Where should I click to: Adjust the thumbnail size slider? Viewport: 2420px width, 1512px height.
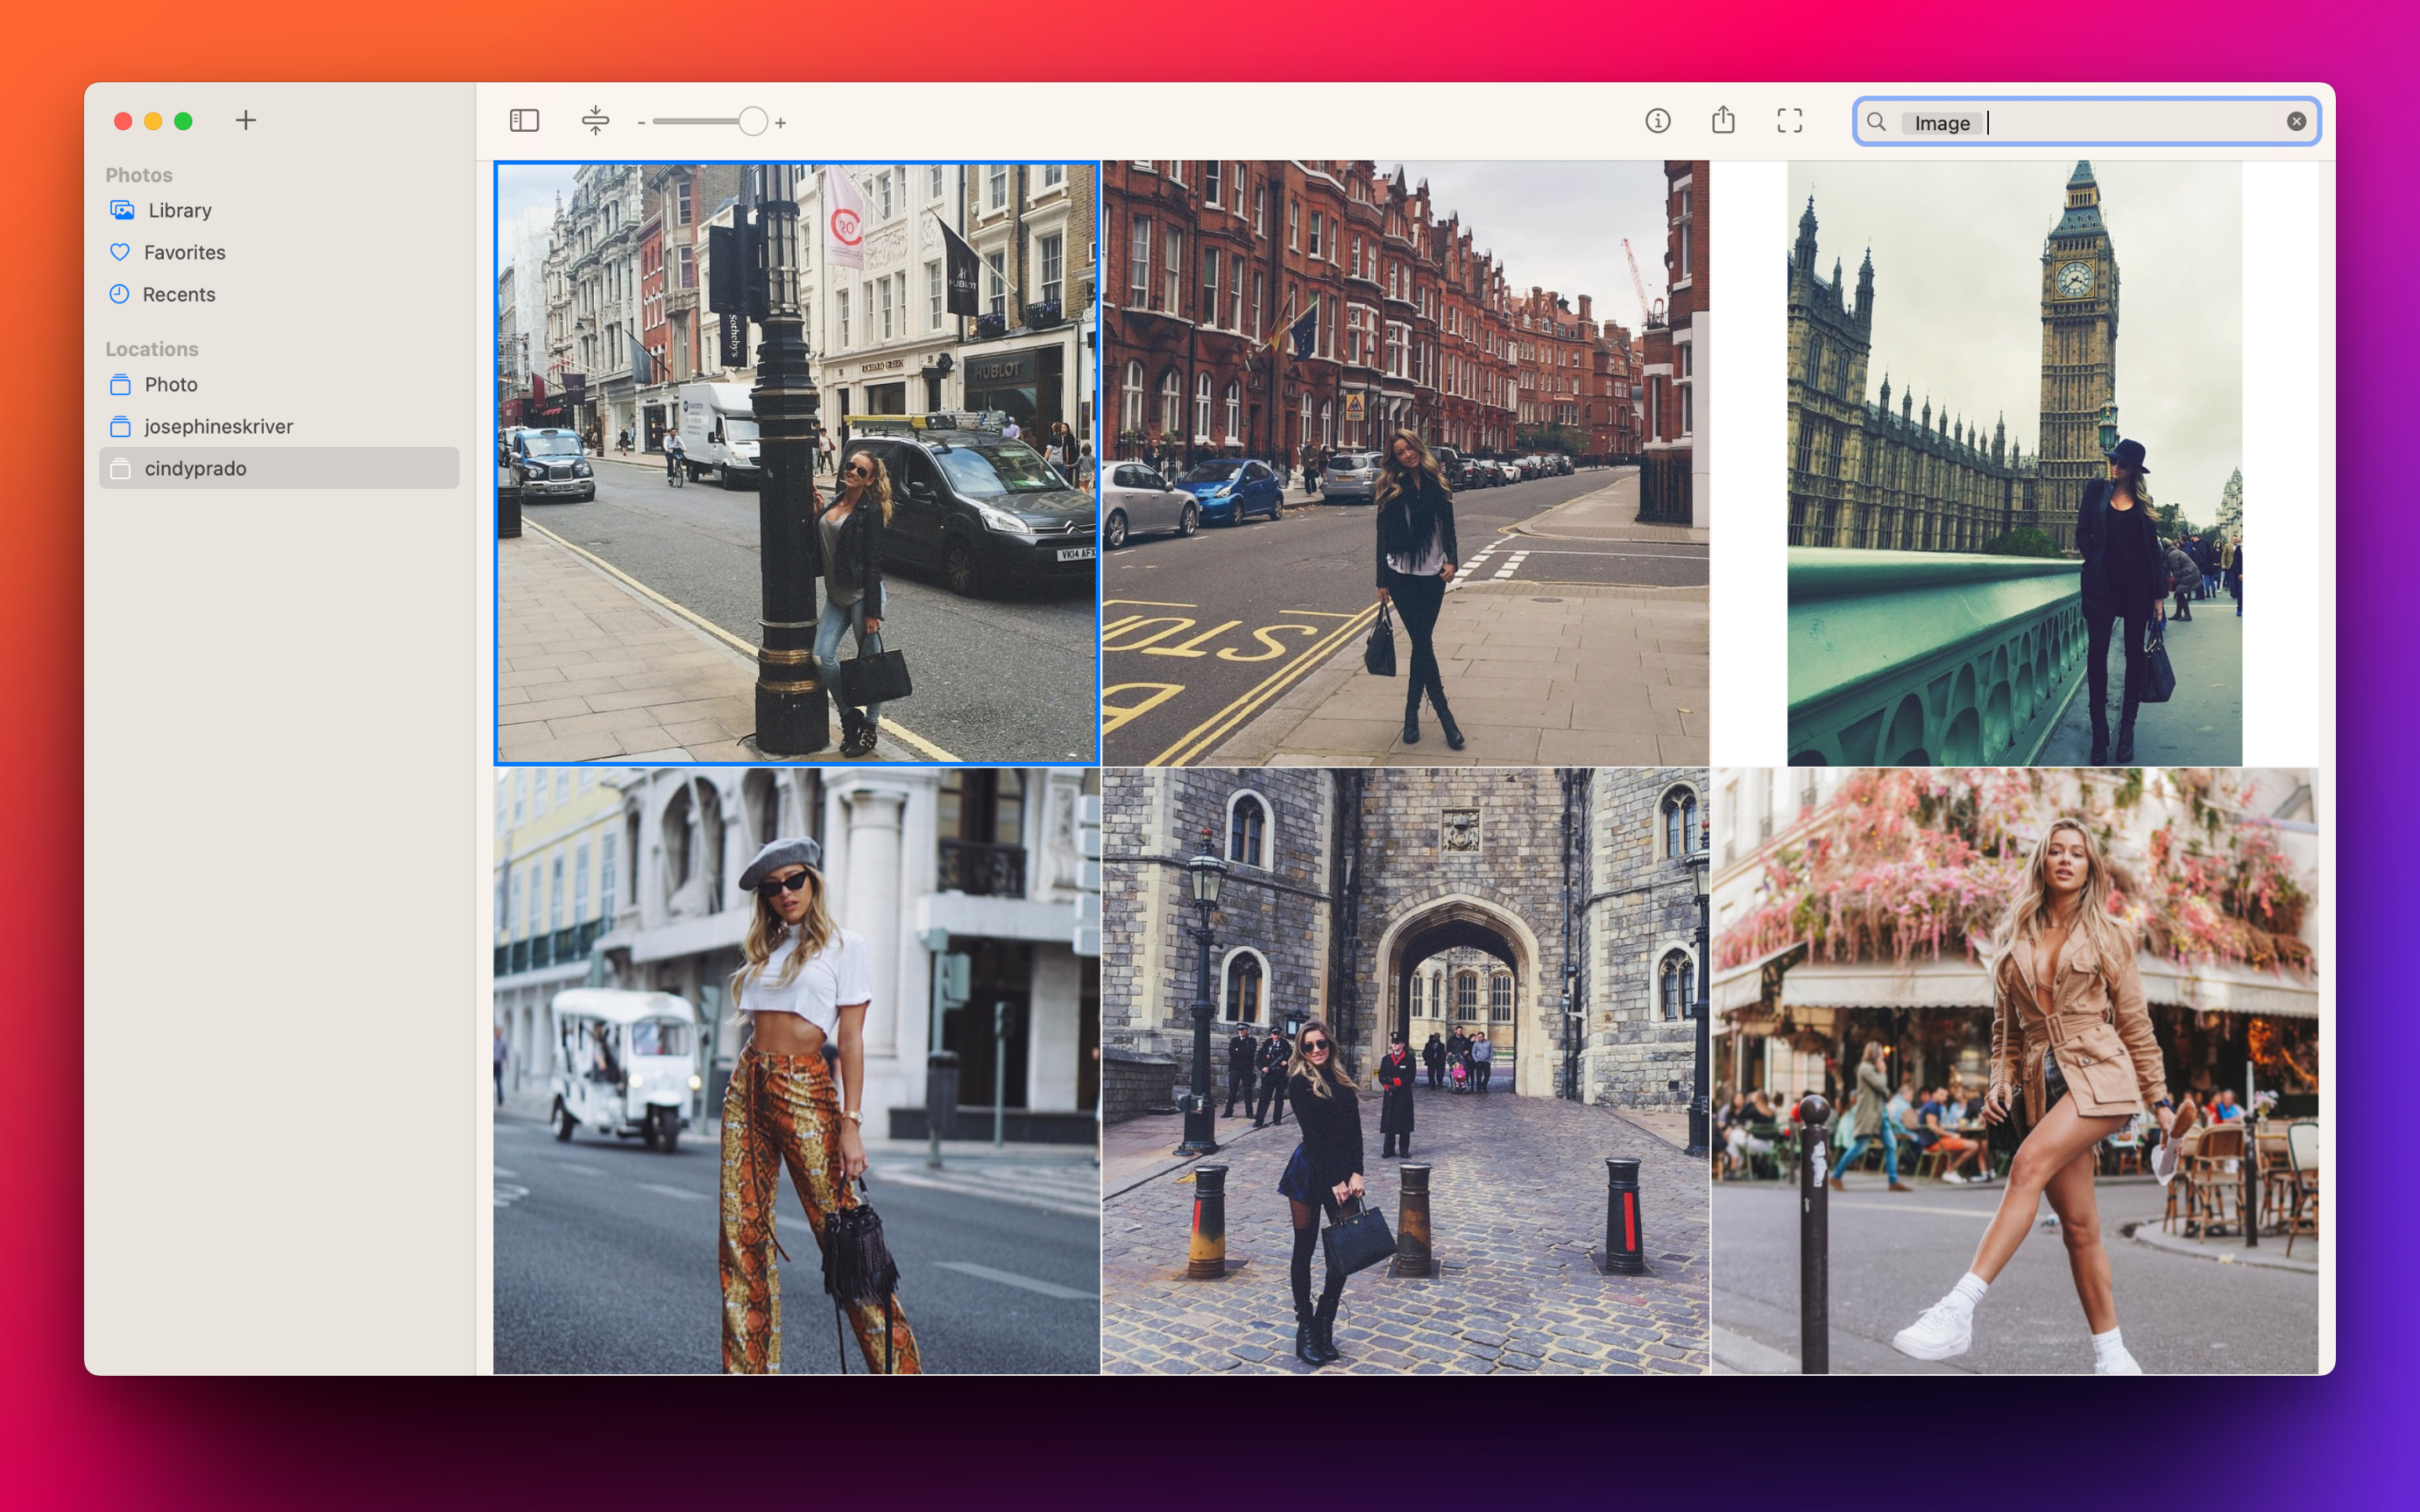(x=751, y=120)
